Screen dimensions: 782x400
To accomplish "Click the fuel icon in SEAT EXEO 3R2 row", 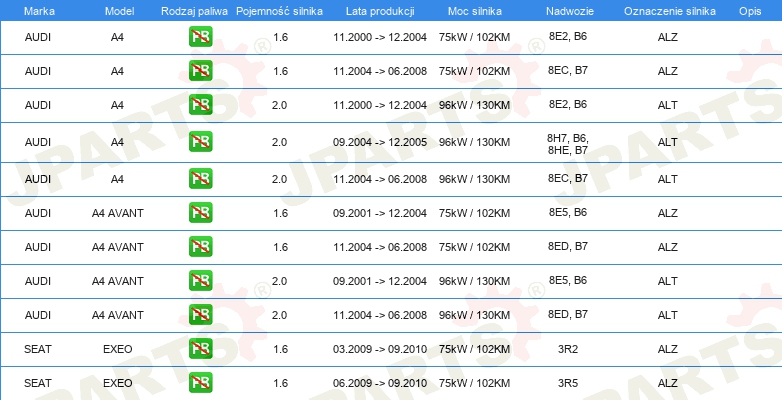I will coord(200,349).
